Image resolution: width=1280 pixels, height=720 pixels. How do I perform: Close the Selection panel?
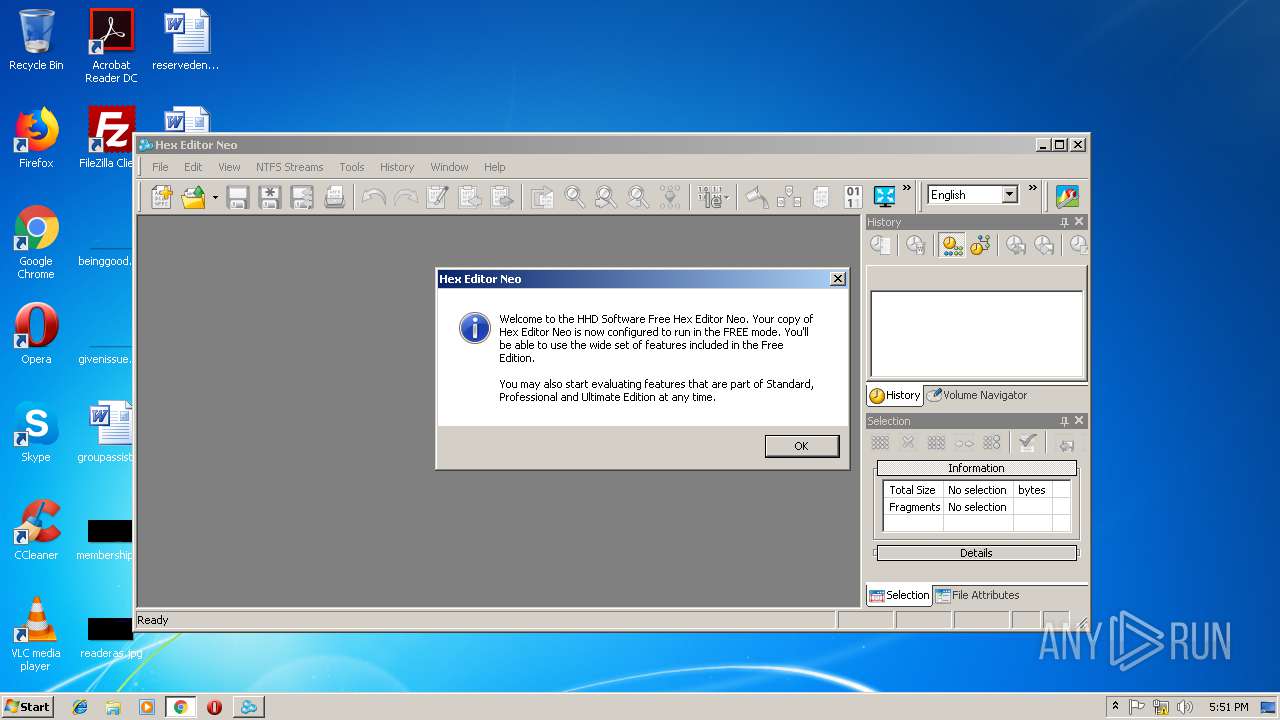(x=1078, y=421)
